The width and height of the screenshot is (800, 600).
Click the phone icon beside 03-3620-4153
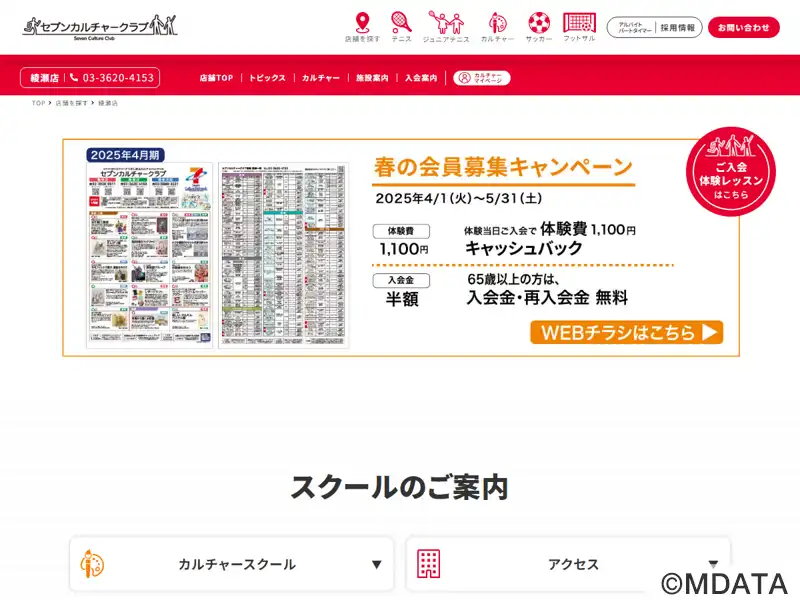(x=74, y=78)
